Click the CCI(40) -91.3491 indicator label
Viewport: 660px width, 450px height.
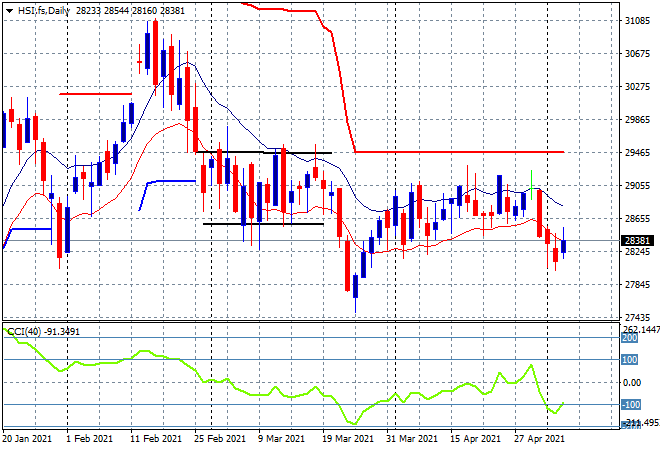[x=43, y=332]
